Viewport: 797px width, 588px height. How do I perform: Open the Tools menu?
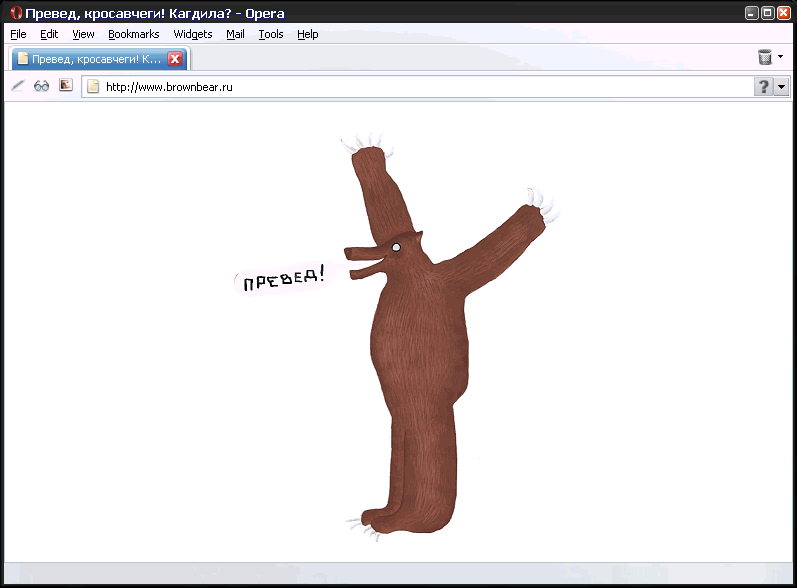point(271,34)
